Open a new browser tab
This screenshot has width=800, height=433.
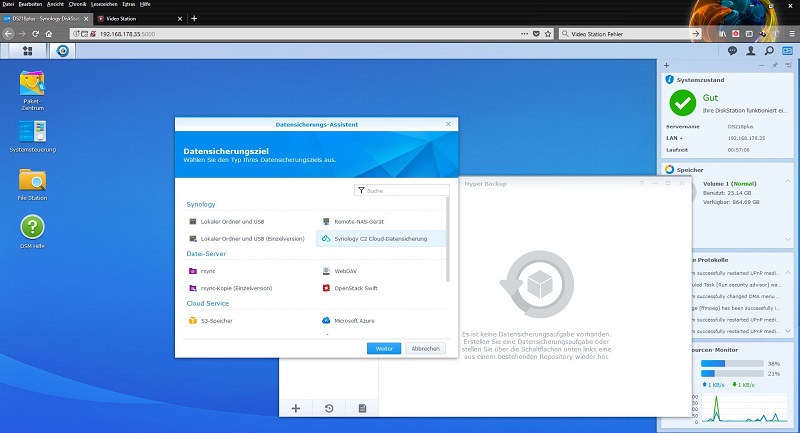coord(194,18)
